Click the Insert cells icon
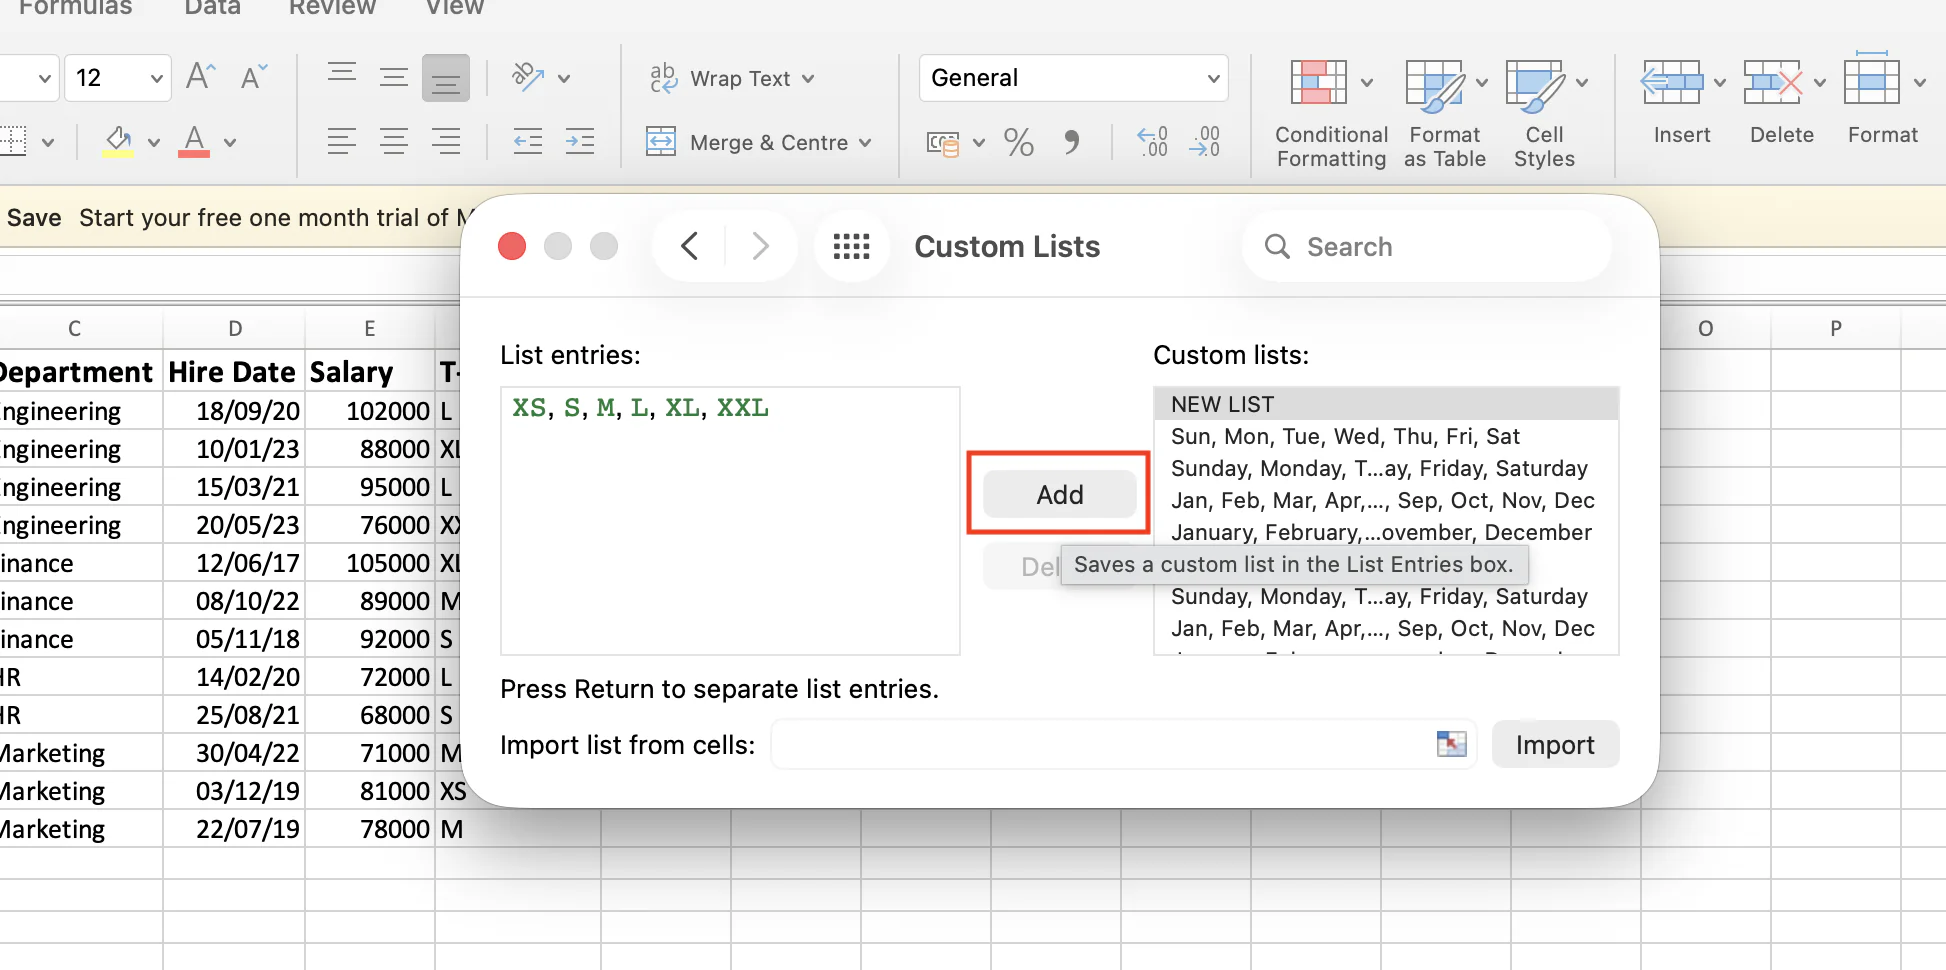This screenshot has width=1946, height=970. 1672,82
